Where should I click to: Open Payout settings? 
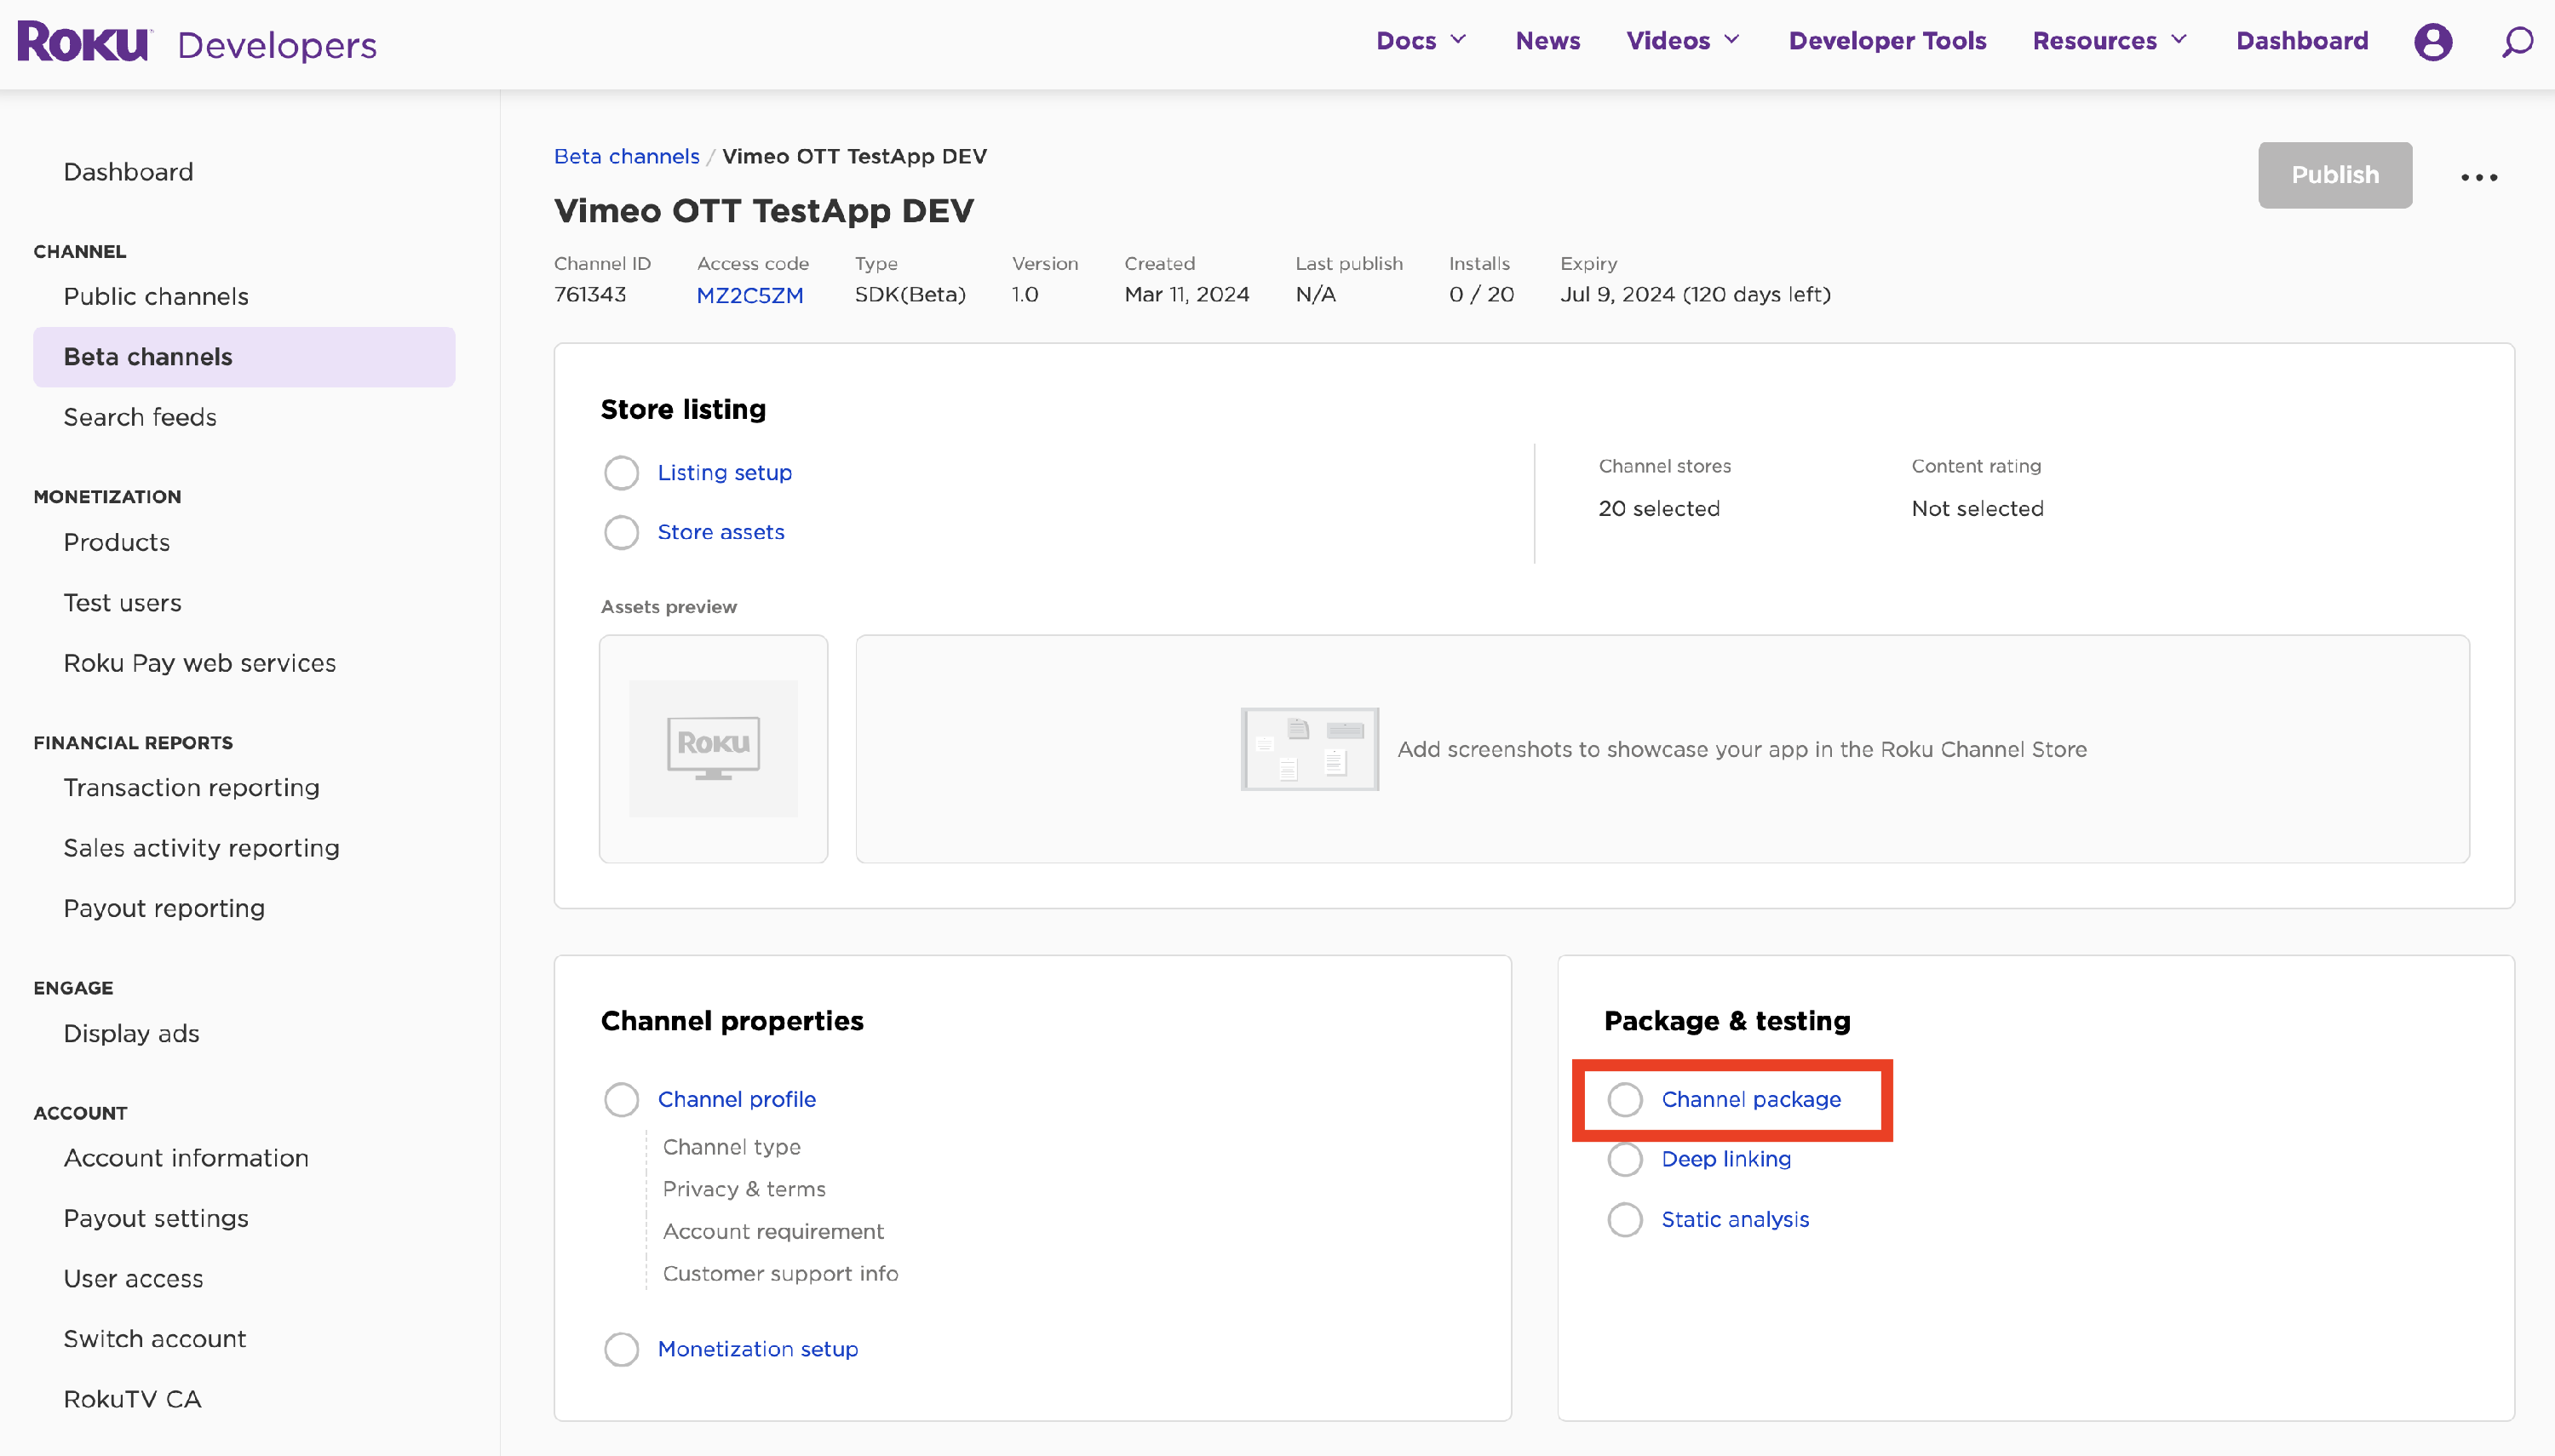pos(156,1218)
